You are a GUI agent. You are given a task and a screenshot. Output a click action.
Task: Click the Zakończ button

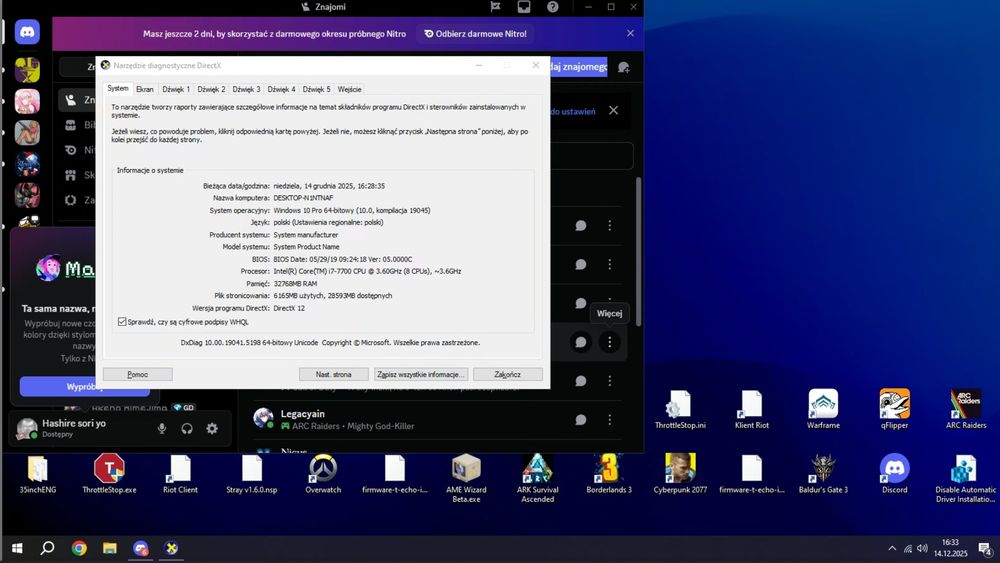click(508, 374)
